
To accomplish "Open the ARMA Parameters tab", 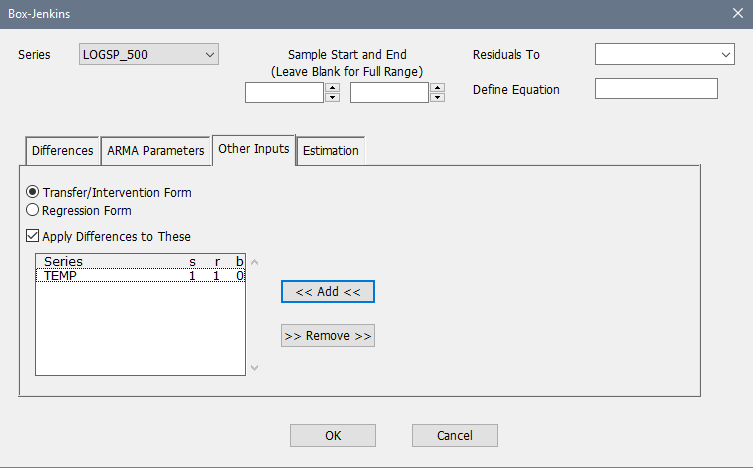I will click(x=155, y=150).
